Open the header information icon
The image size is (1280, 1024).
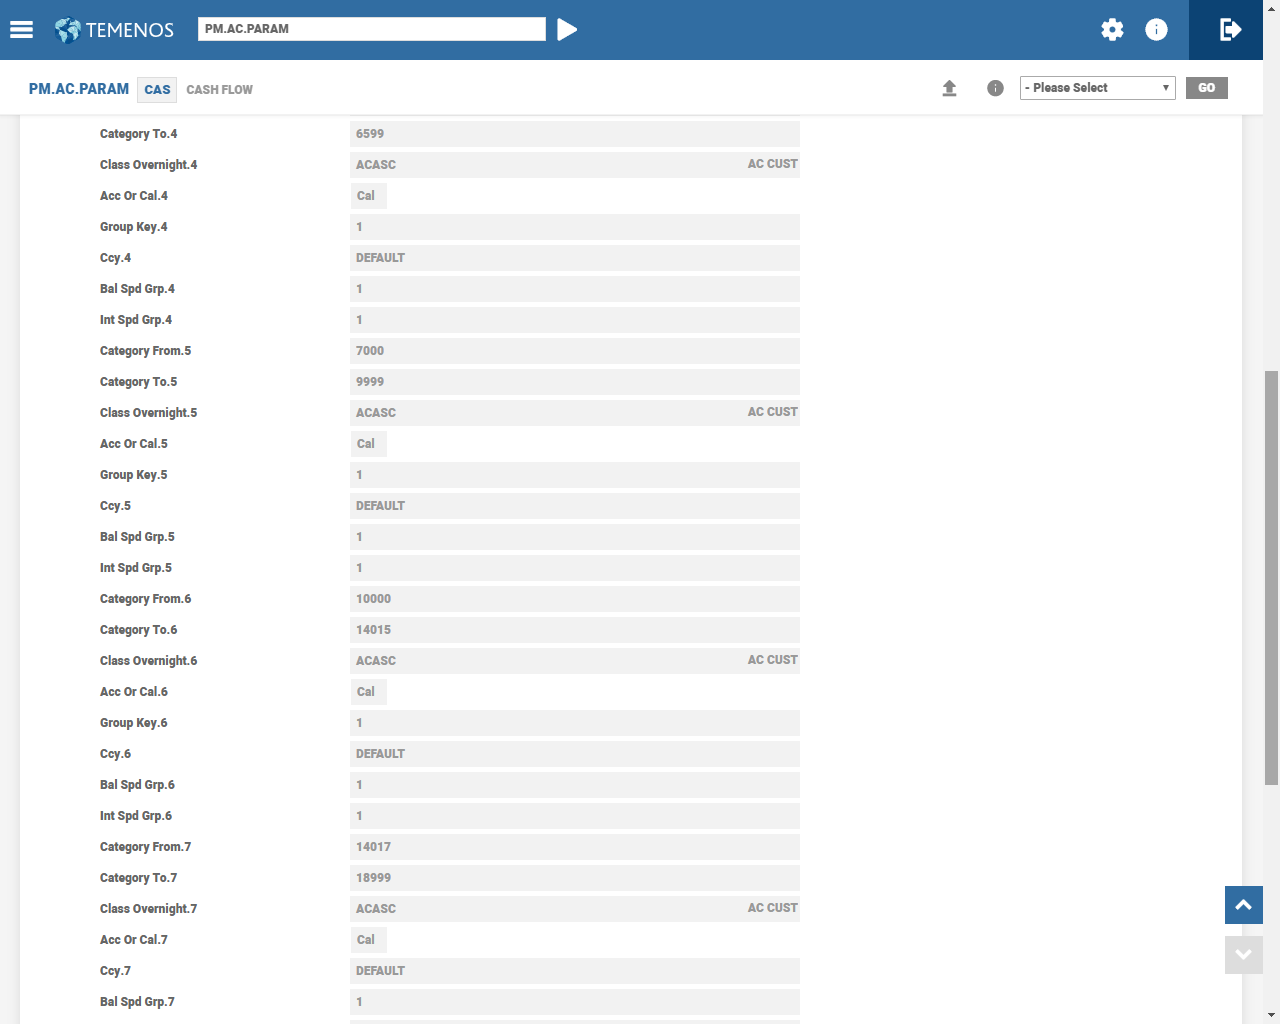pyautogui.click(x=1156, y=30)
